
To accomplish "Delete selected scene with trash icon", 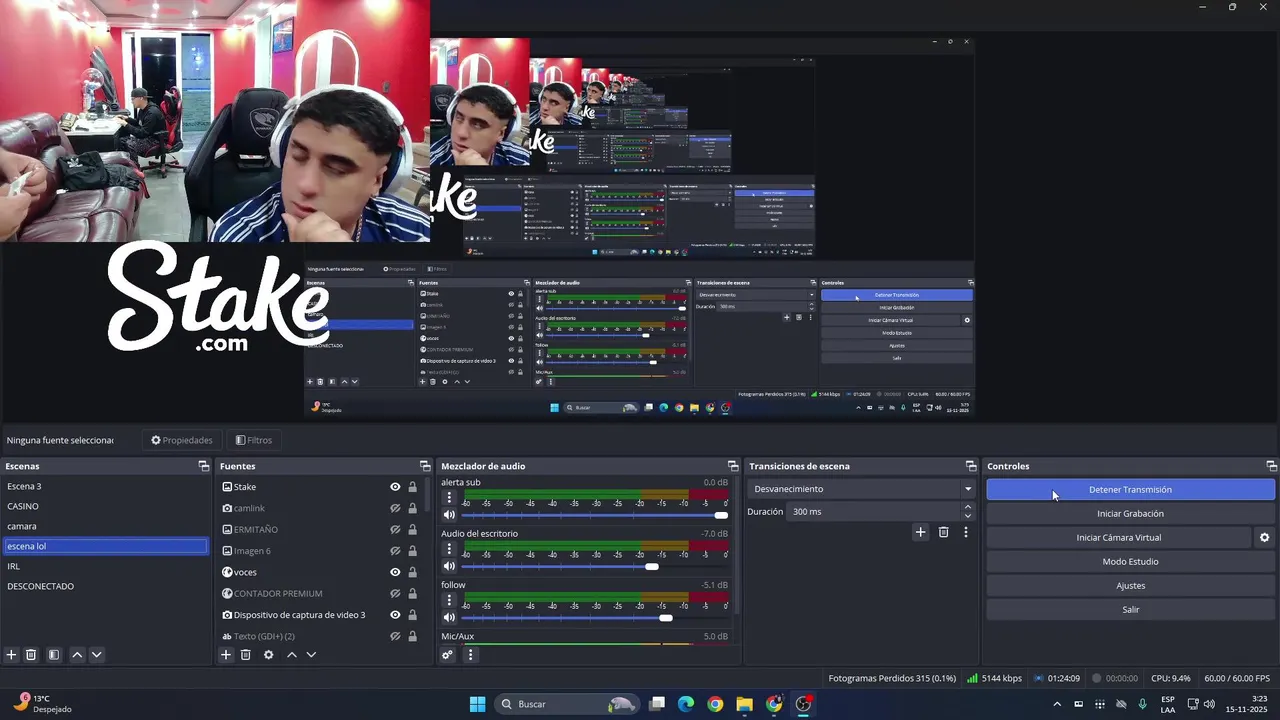I will tap(31, 655).
